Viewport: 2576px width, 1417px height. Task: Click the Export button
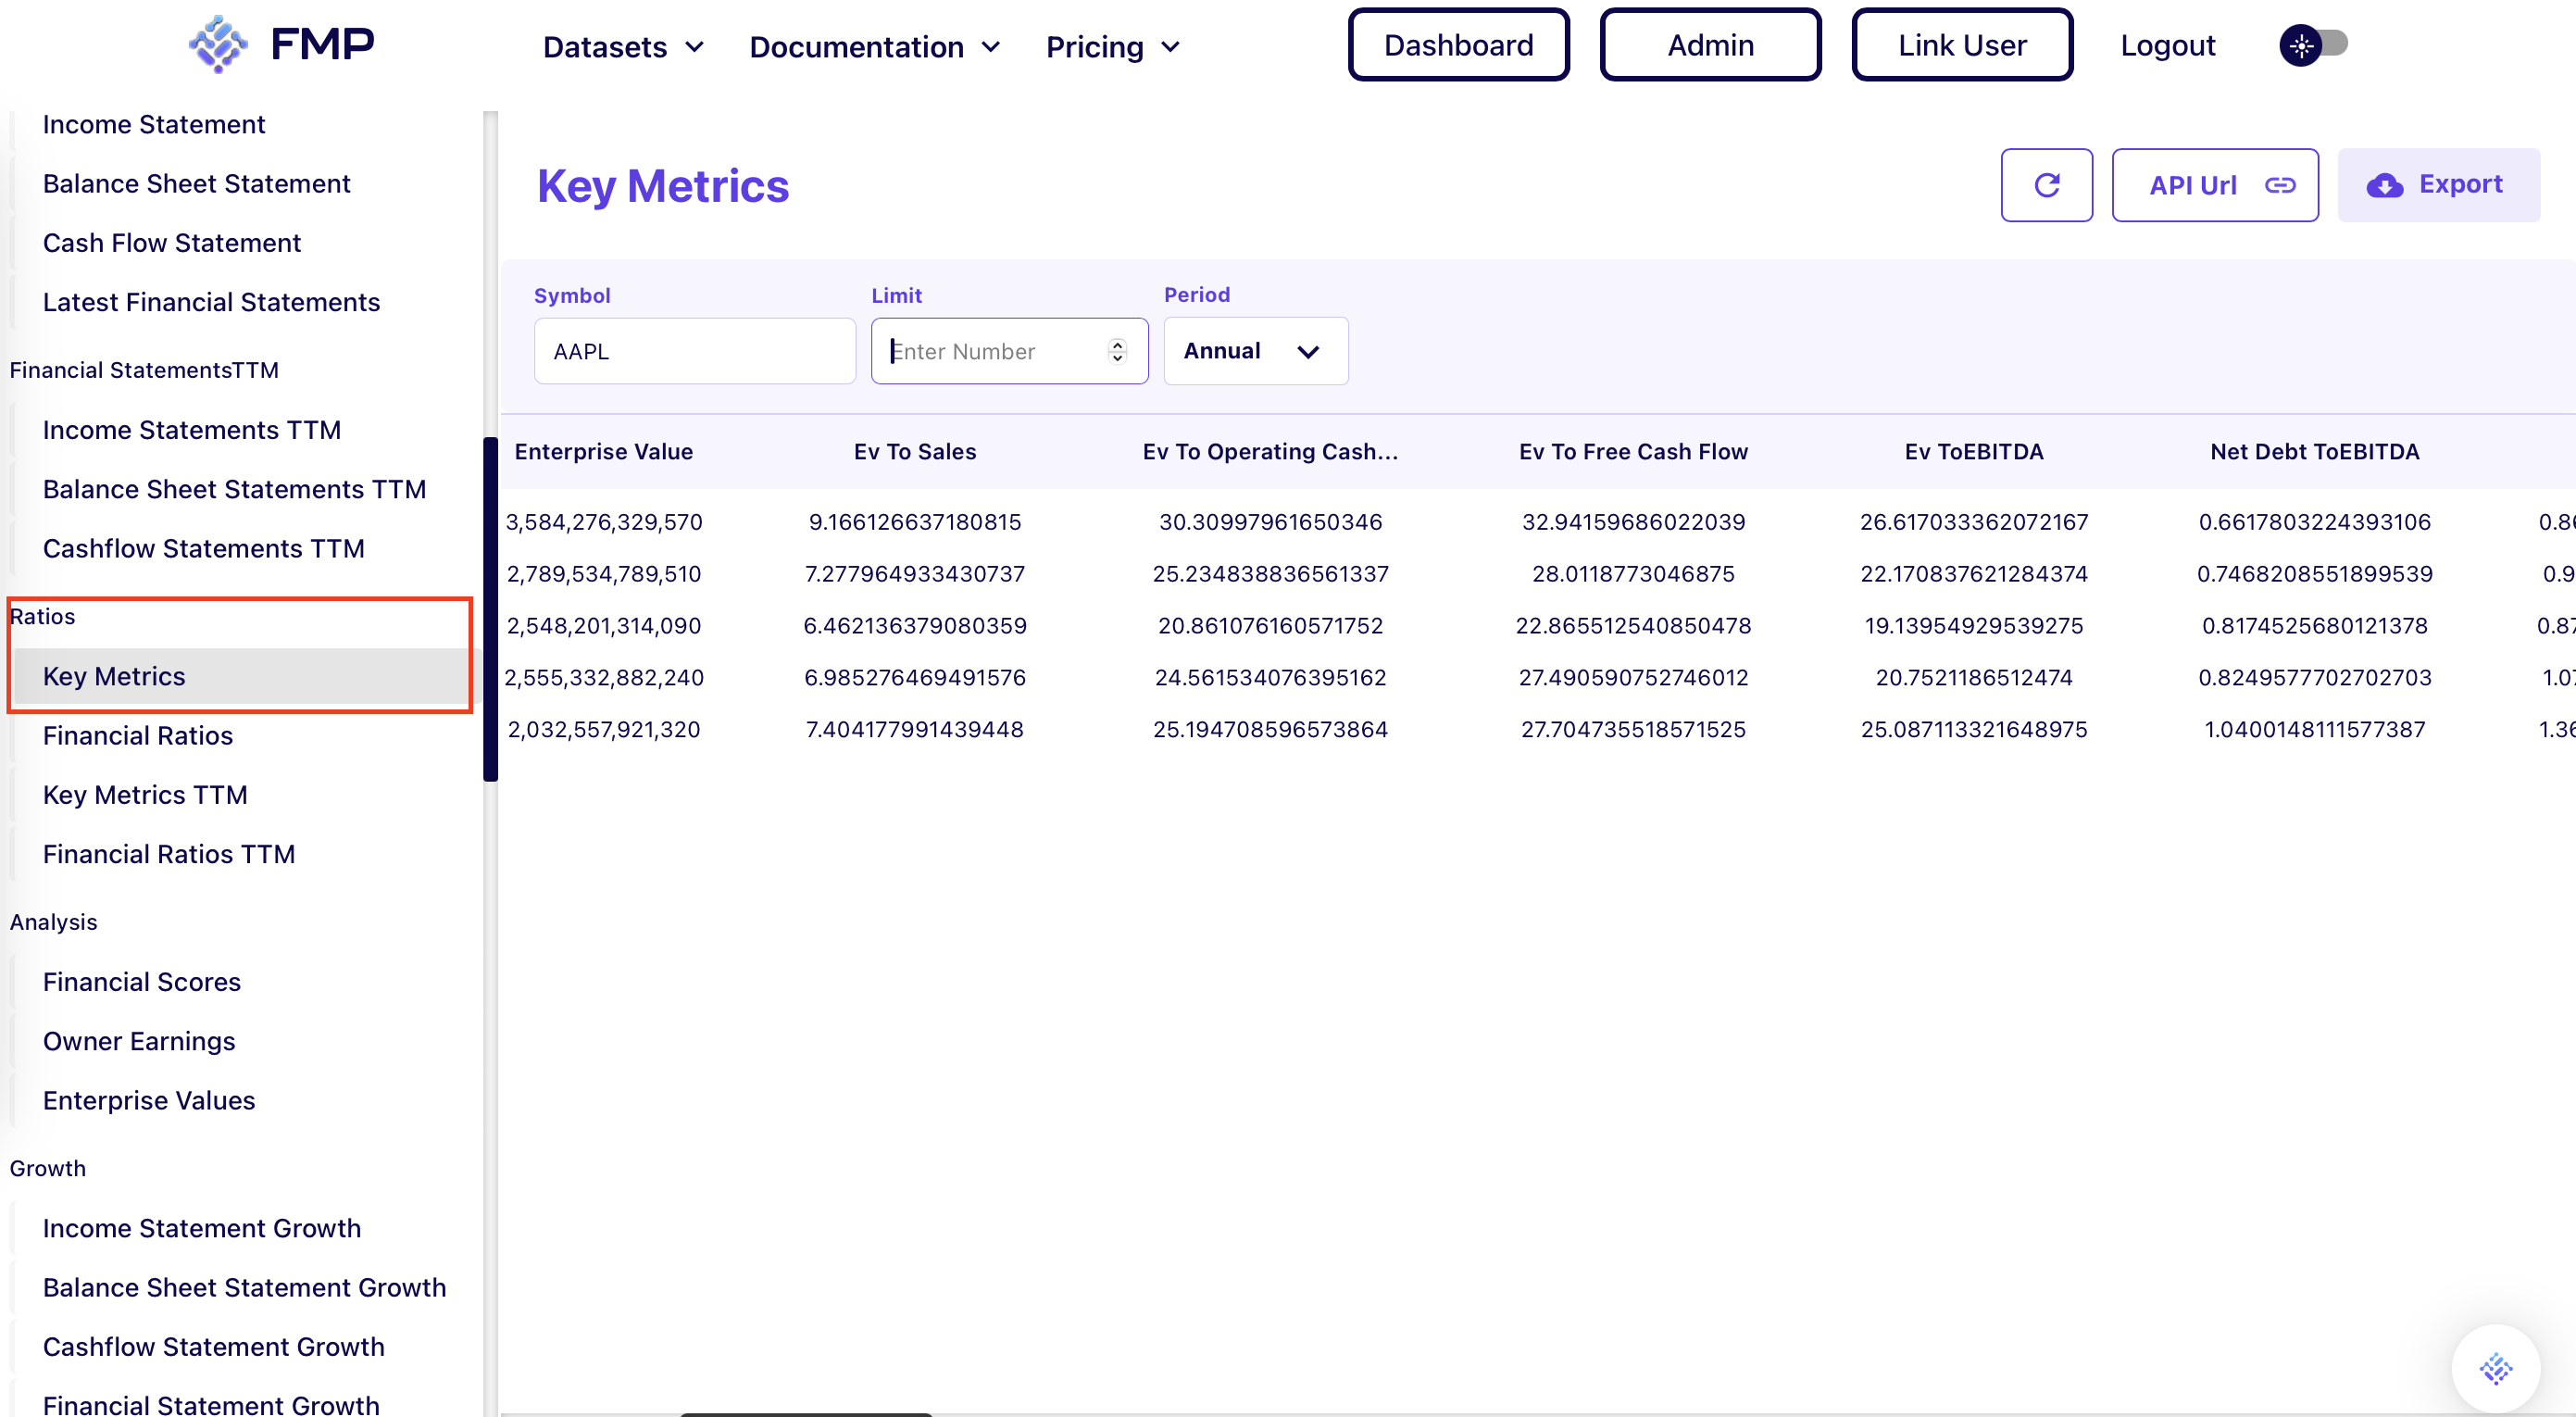[2438, 185]
